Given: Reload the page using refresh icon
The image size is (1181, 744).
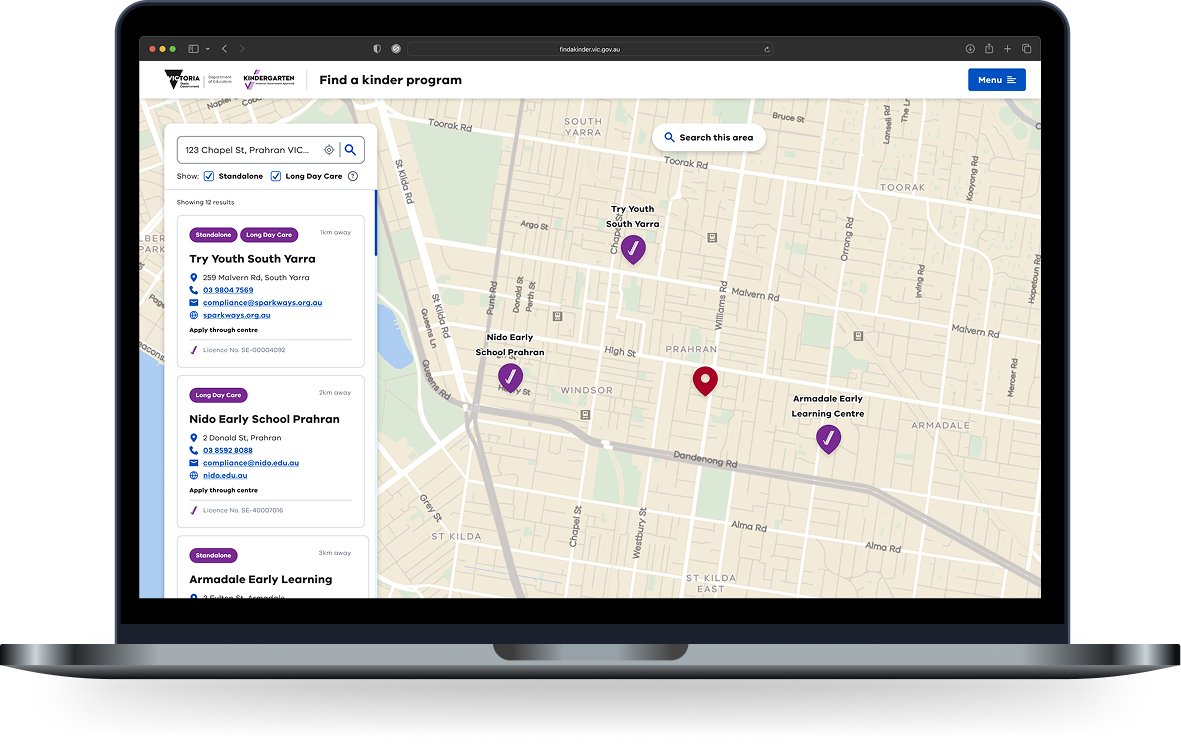Looking at the screenshot, I should 767,50.
